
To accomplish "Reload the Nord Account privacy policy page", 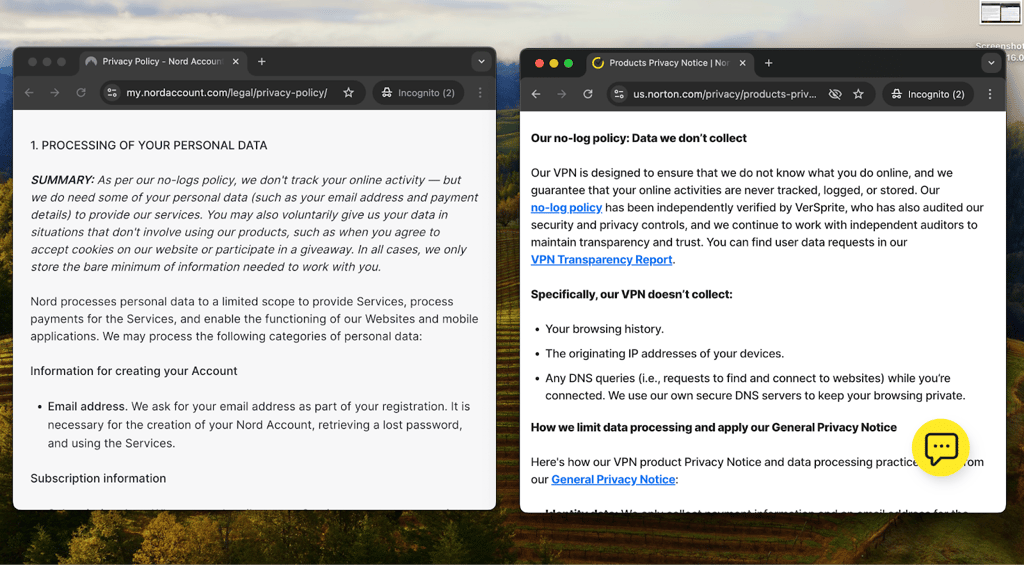I will [81, 93].
